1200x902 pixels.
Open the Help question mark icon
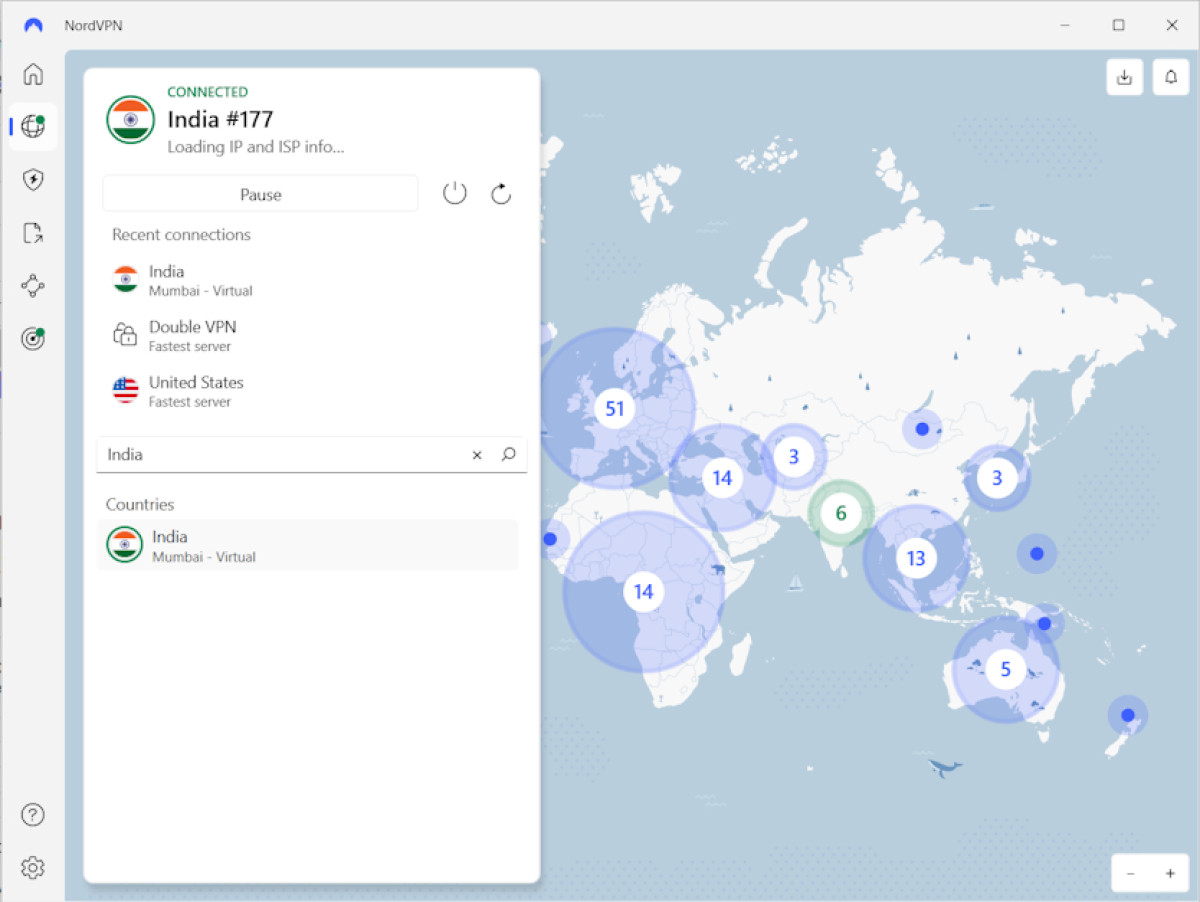coord(33,814)
